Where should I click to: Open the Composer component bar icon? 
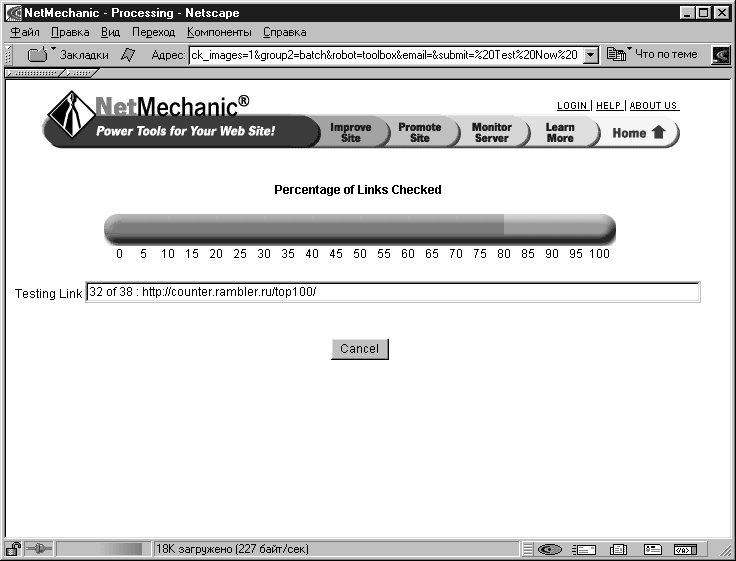685,549
